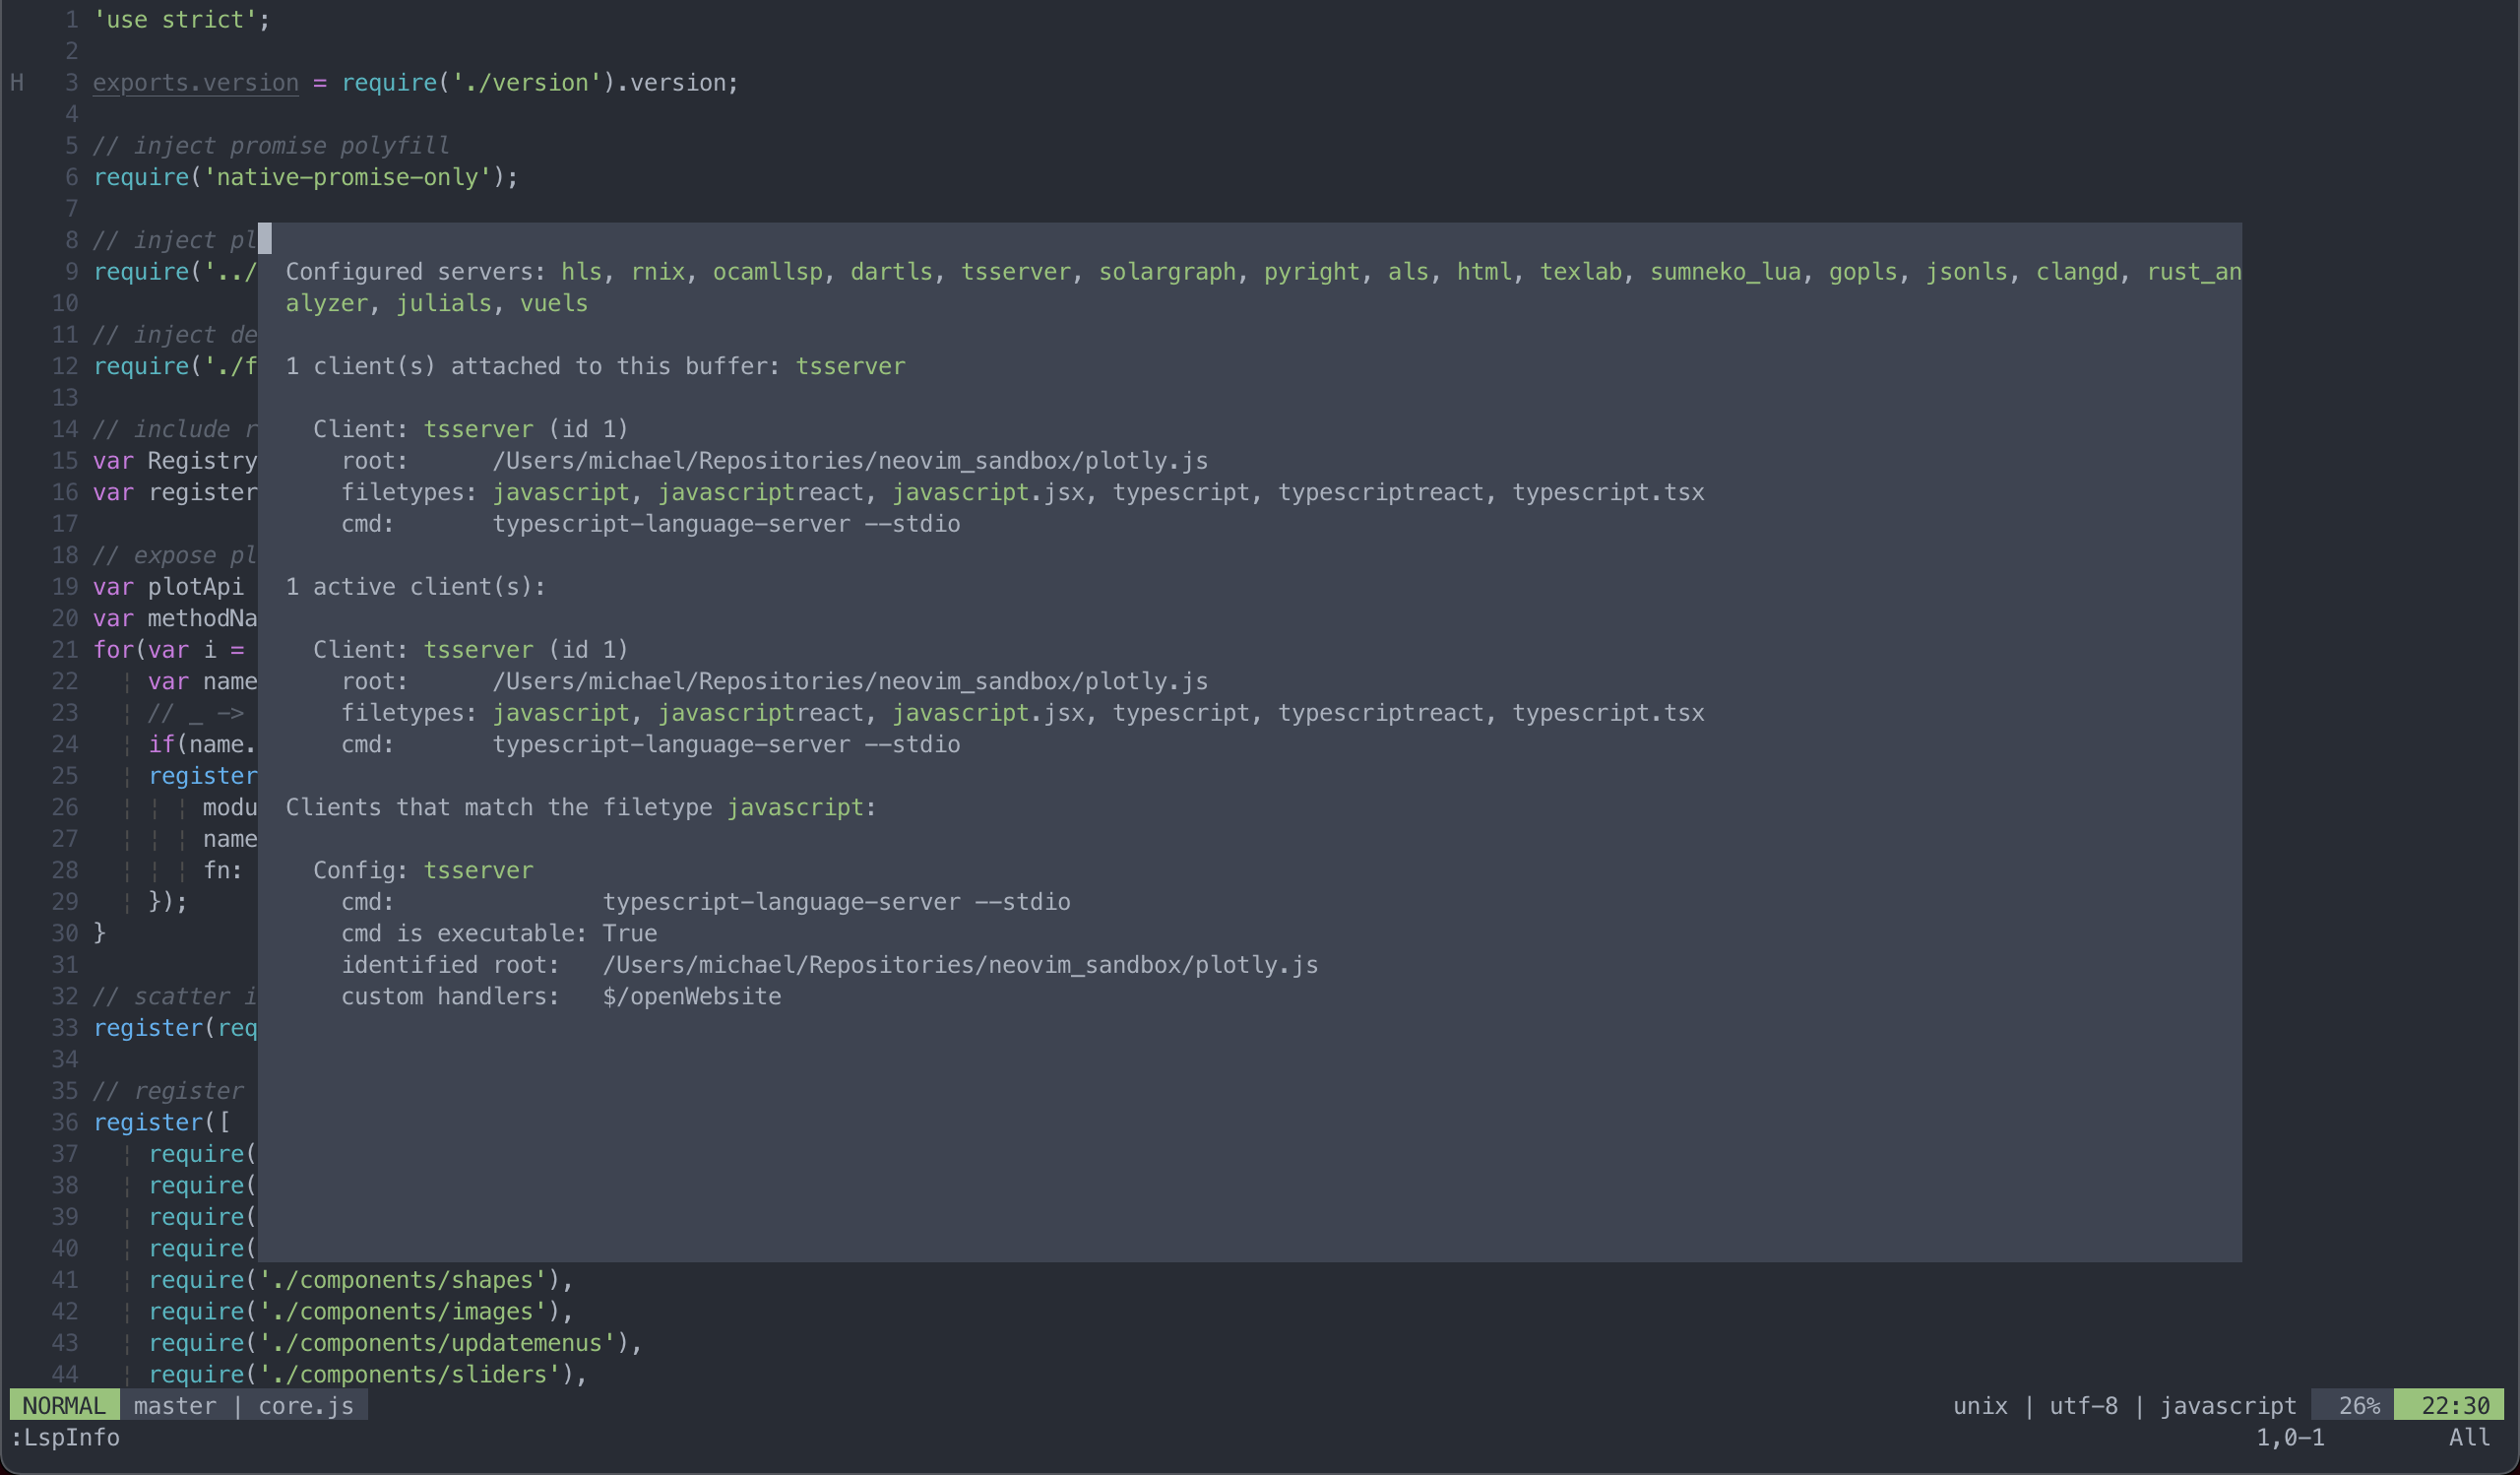This screenshot has width=2520, height=1475.
Task: Click the utf-8 encoding indicator
Action: [x=2084, y=1405]
